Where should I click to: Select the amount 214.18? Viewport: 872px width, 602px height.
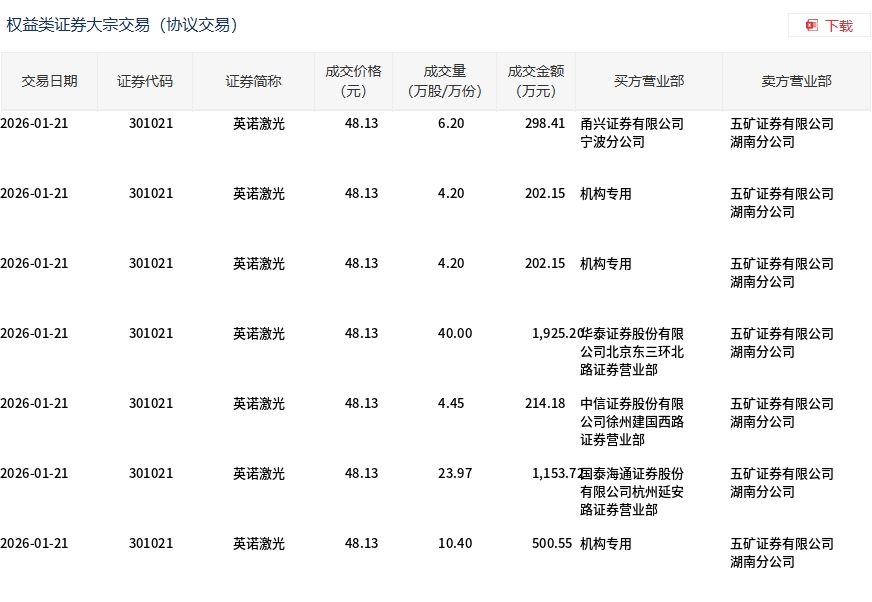(544, 403)
